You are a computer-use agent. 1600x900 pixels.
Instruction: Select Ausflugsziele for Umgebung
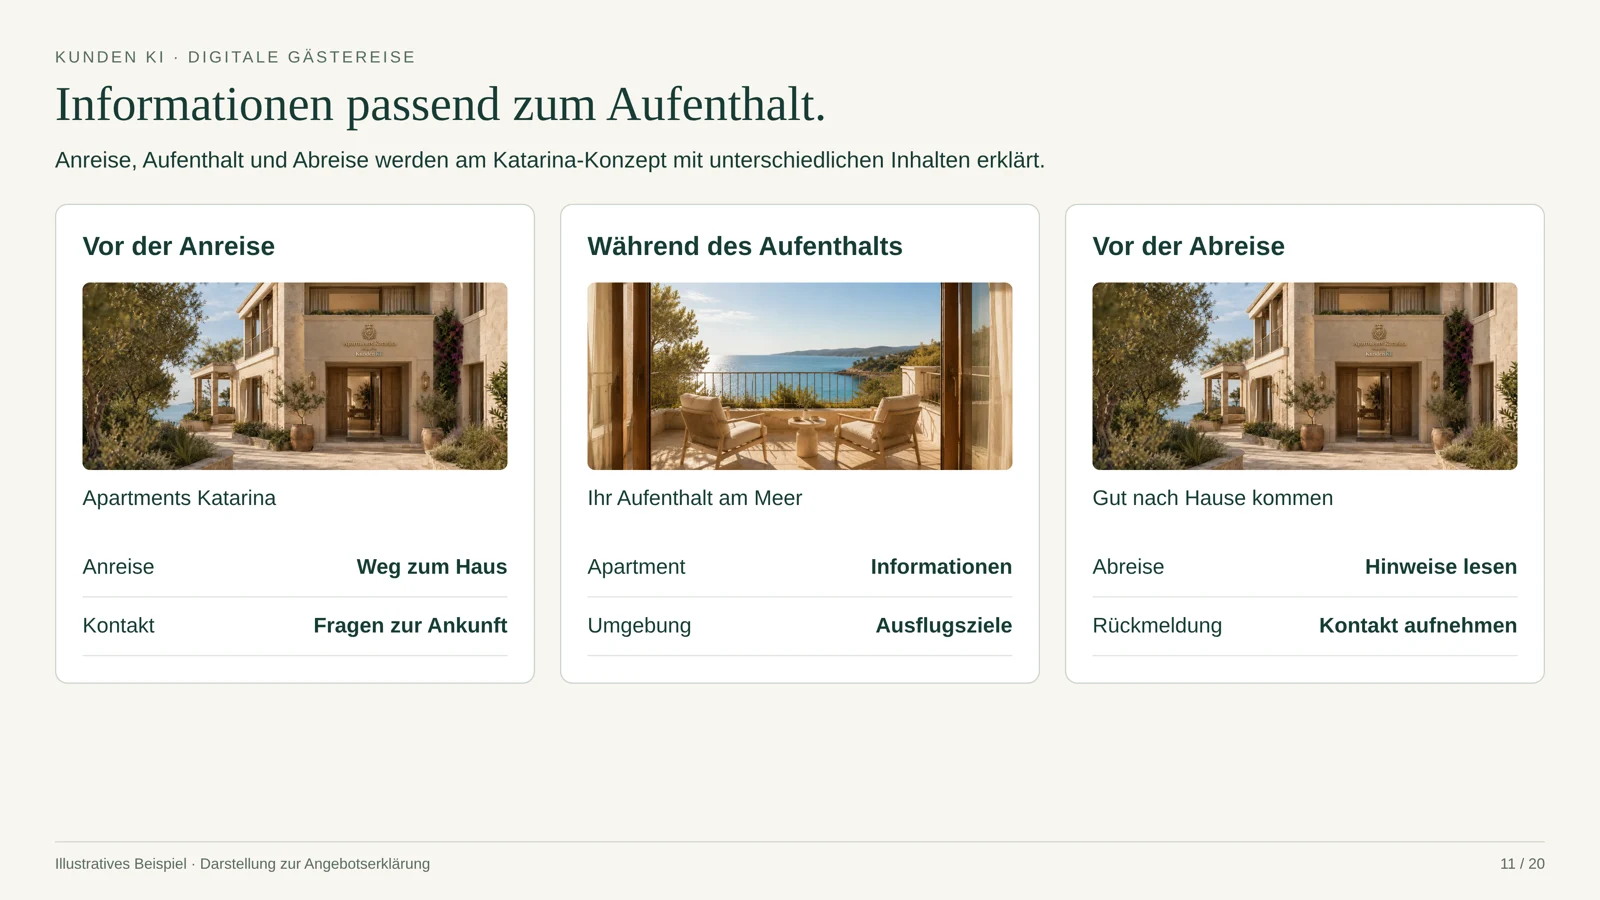click(x=944, y=626)
